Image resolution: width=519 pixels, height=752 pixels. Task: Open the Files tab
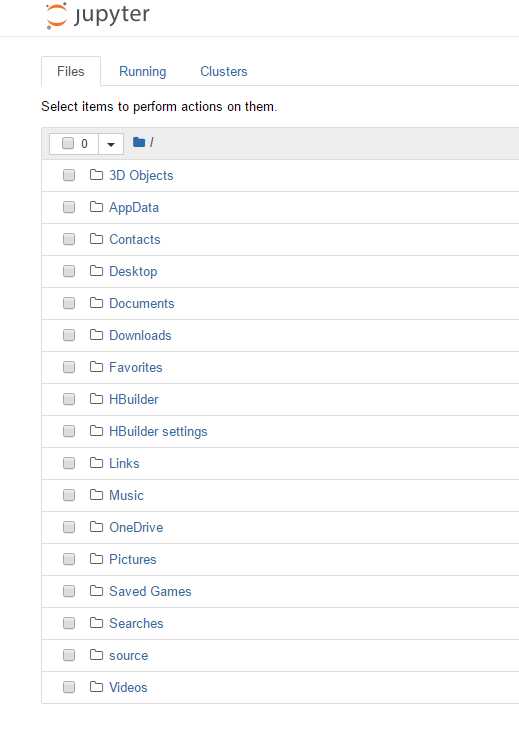[71, 71]
